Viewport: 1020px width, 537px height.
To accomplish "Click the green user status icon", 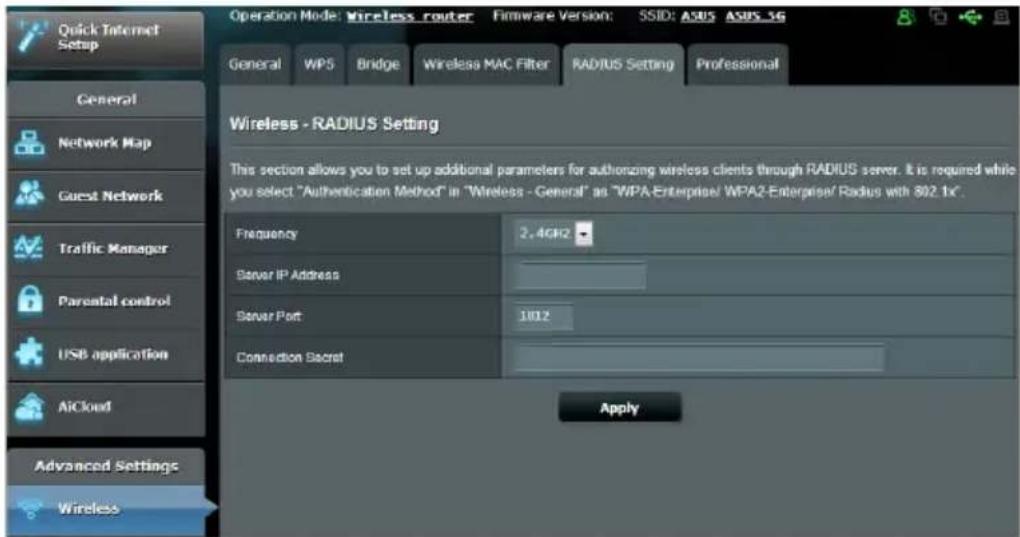I will [904, 17].
